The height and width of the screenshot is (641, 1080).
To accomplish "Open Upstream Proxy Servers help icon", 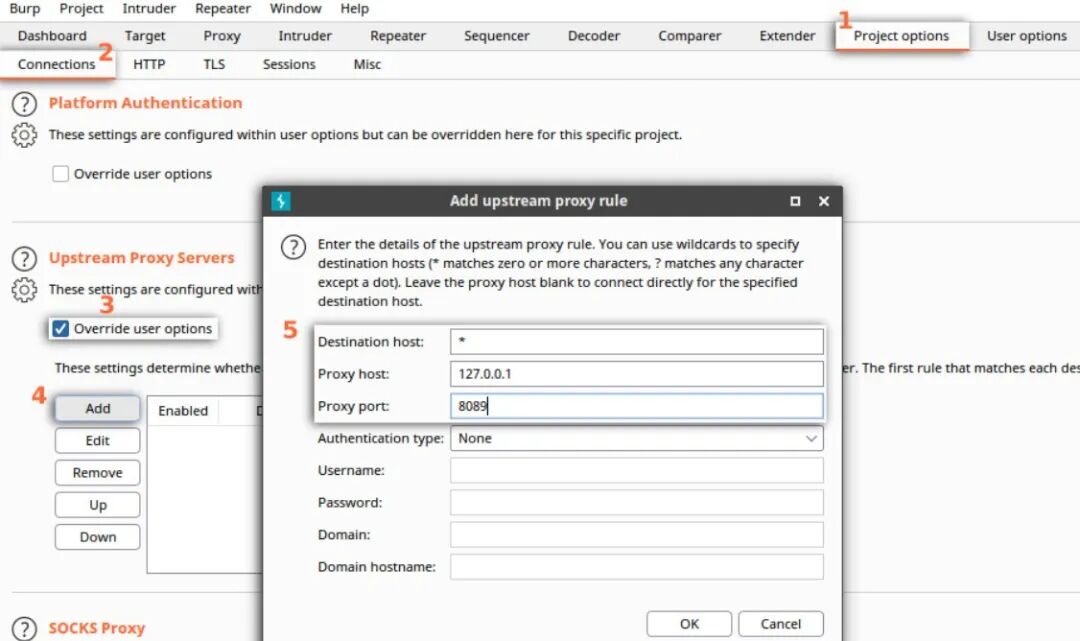I will [x=24, y=259].
